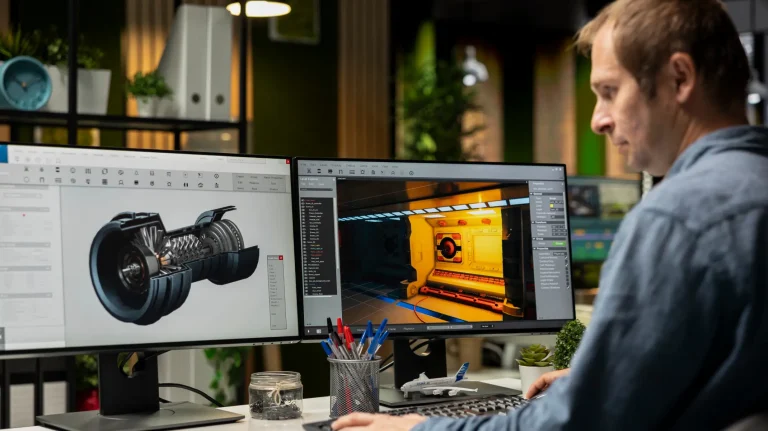Select the yellow-text row in the scene tree
This screenshot has width=768, height=431.
click(315, 245)
